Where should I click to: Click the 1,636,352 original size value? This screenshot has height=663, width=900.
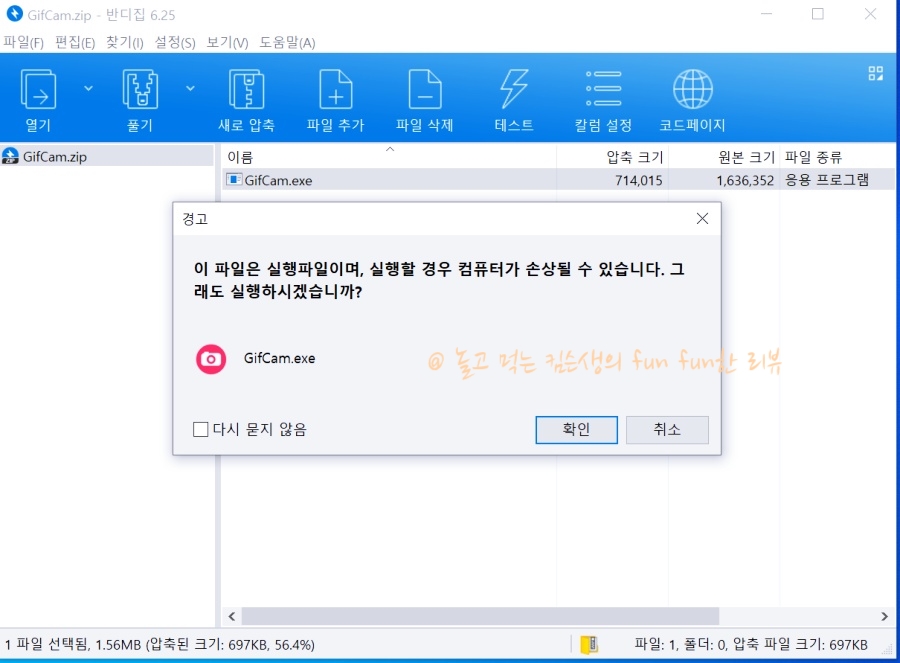click(x=745, y=180)
